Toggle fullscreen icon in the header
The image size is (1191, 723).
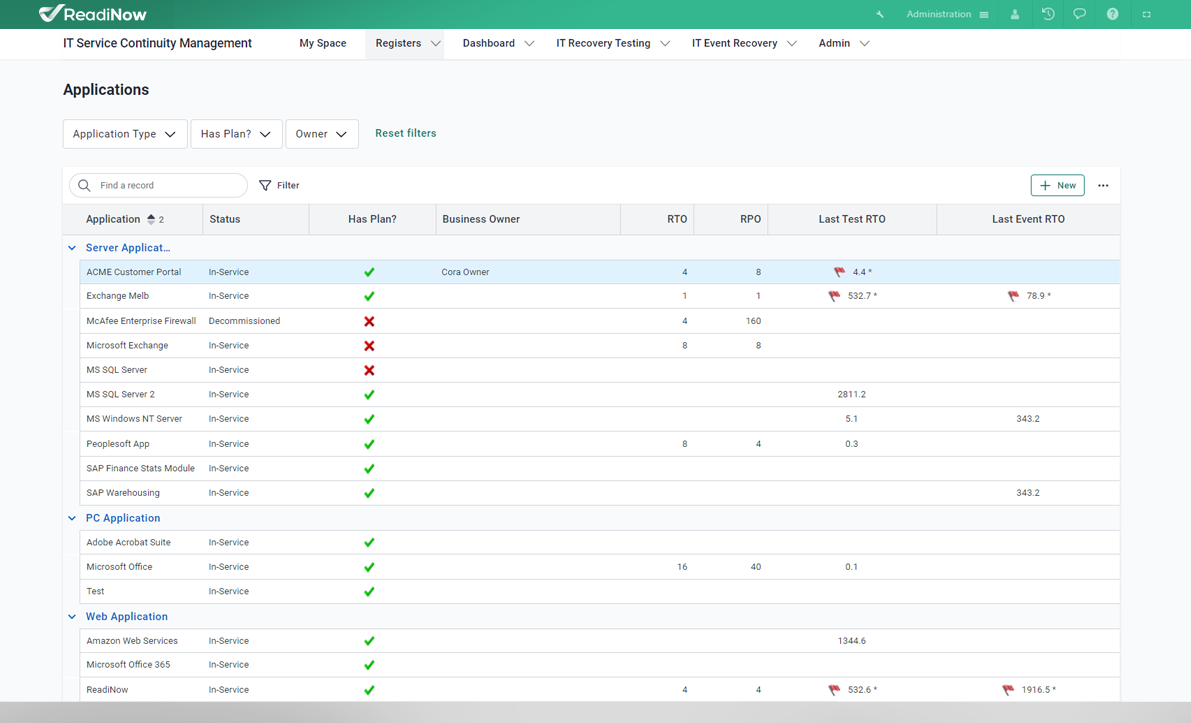[1147, 14]
